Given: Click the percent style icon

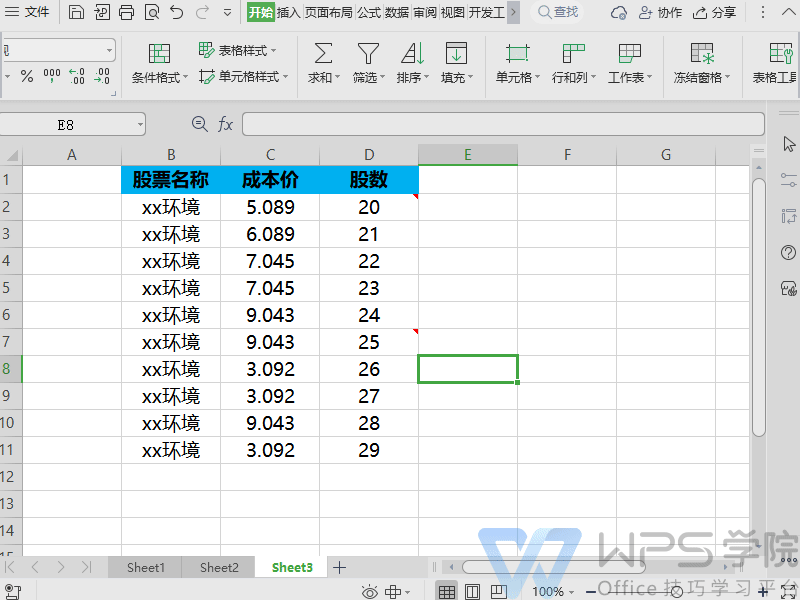Looking at the screenshot, I should point(27,77).
